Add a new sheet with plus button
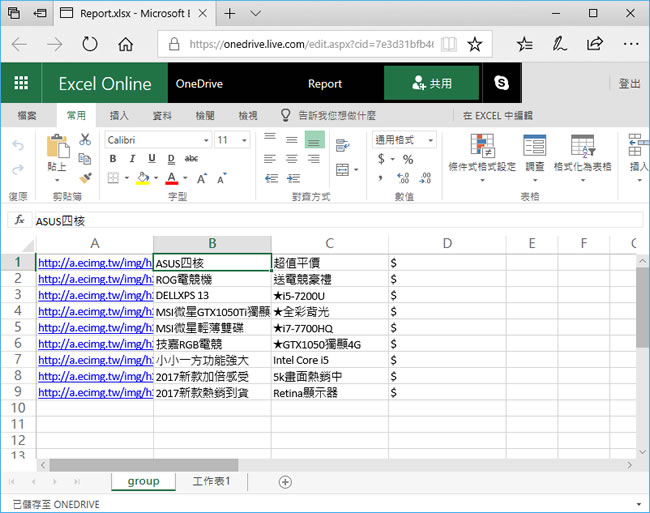Viewport: 650px width, 513px height. (285, 482)
